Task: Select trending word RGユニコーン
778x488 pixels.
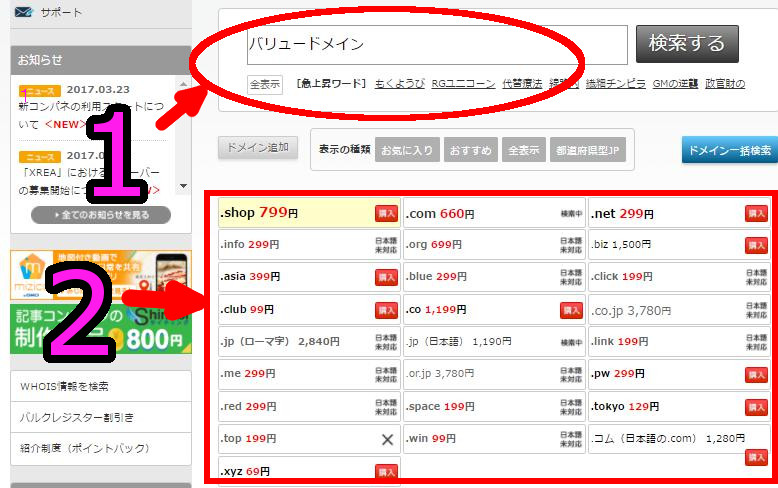Action: click(463, 84)
